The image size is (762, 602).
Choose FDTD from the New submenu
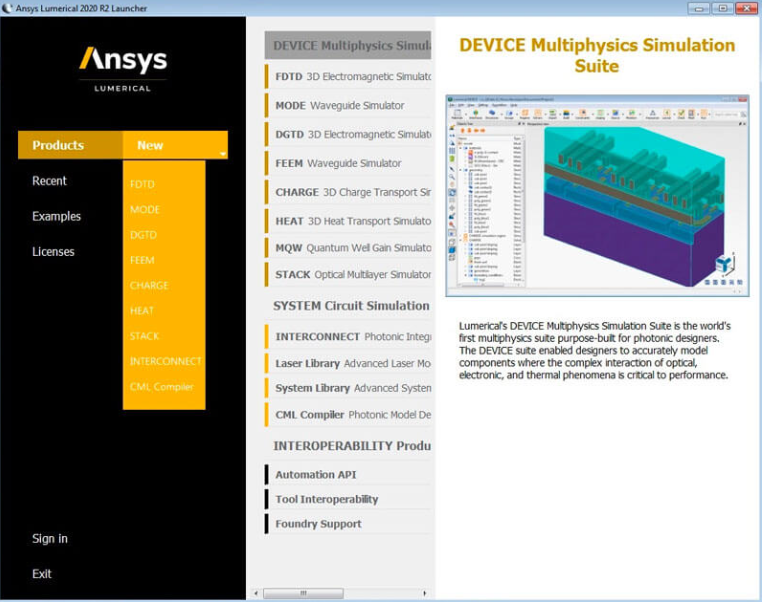tap(142, 185)
